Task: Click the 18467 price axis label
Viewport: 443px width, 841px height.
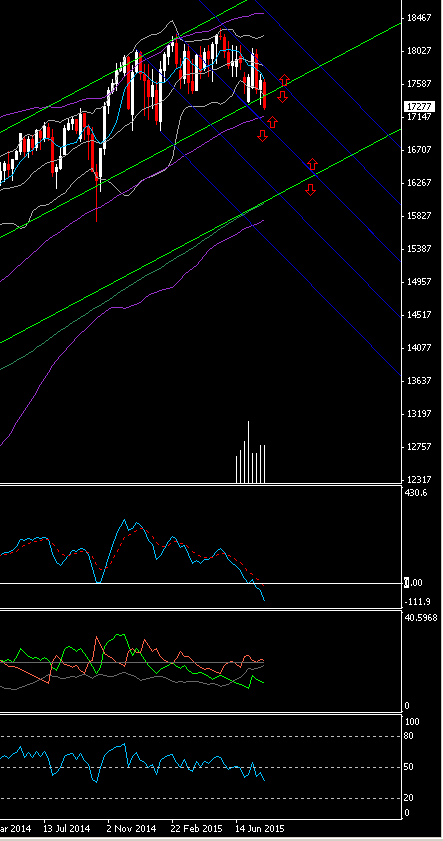Action: [x=419, y=18]
